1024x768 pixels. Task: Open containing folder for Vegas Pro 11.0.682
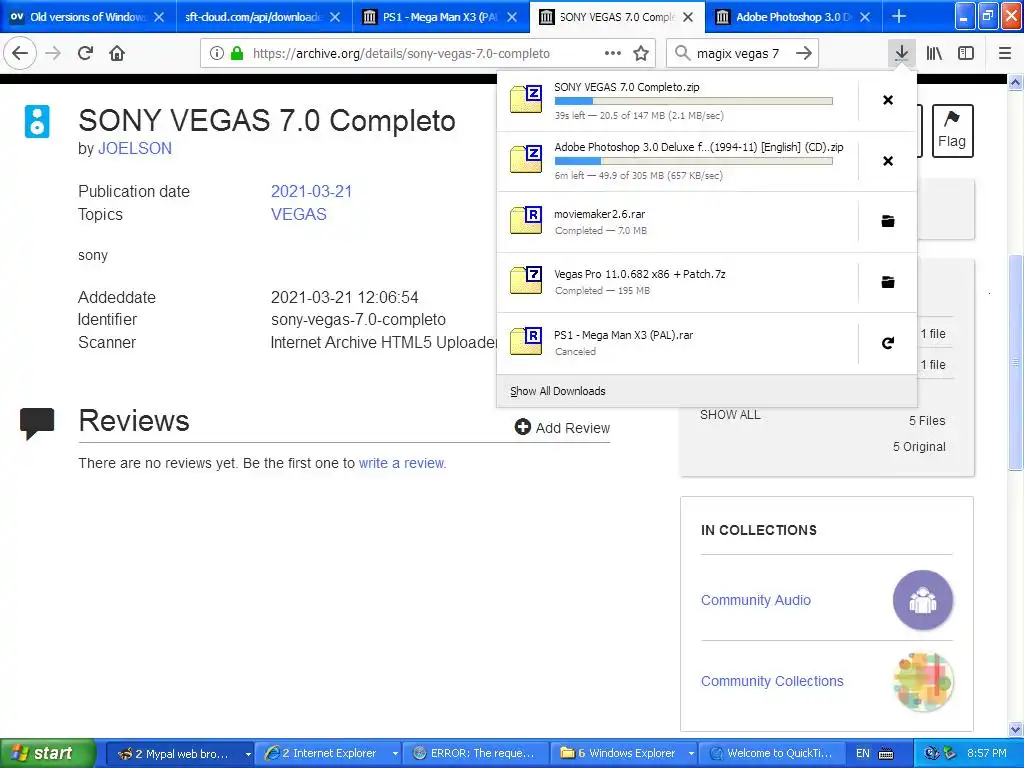888,282
